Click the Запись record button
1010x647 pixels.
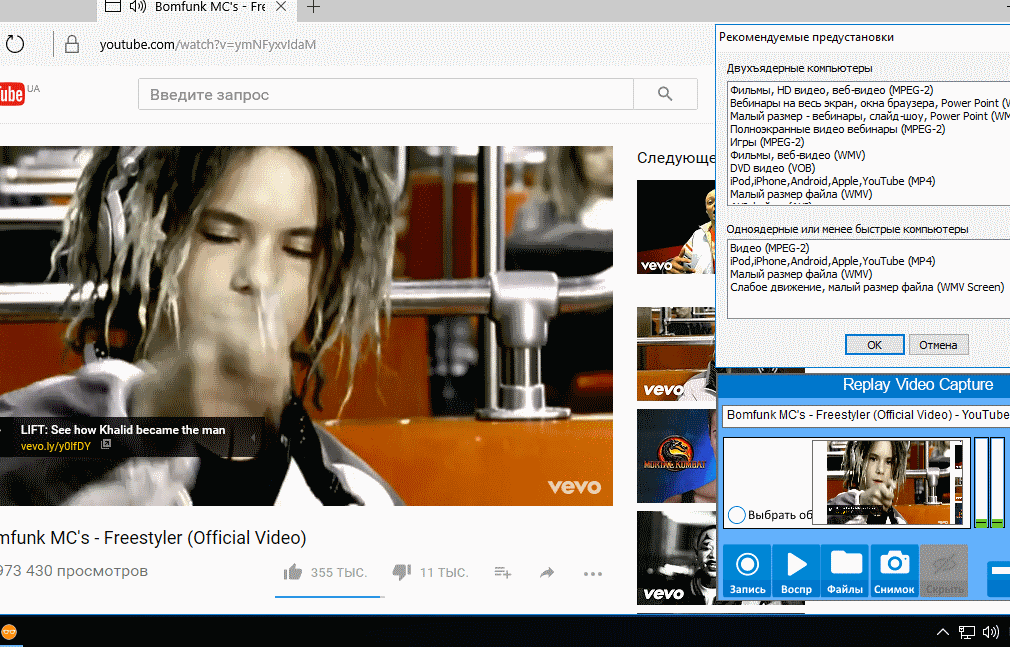[x=747, y=571]
